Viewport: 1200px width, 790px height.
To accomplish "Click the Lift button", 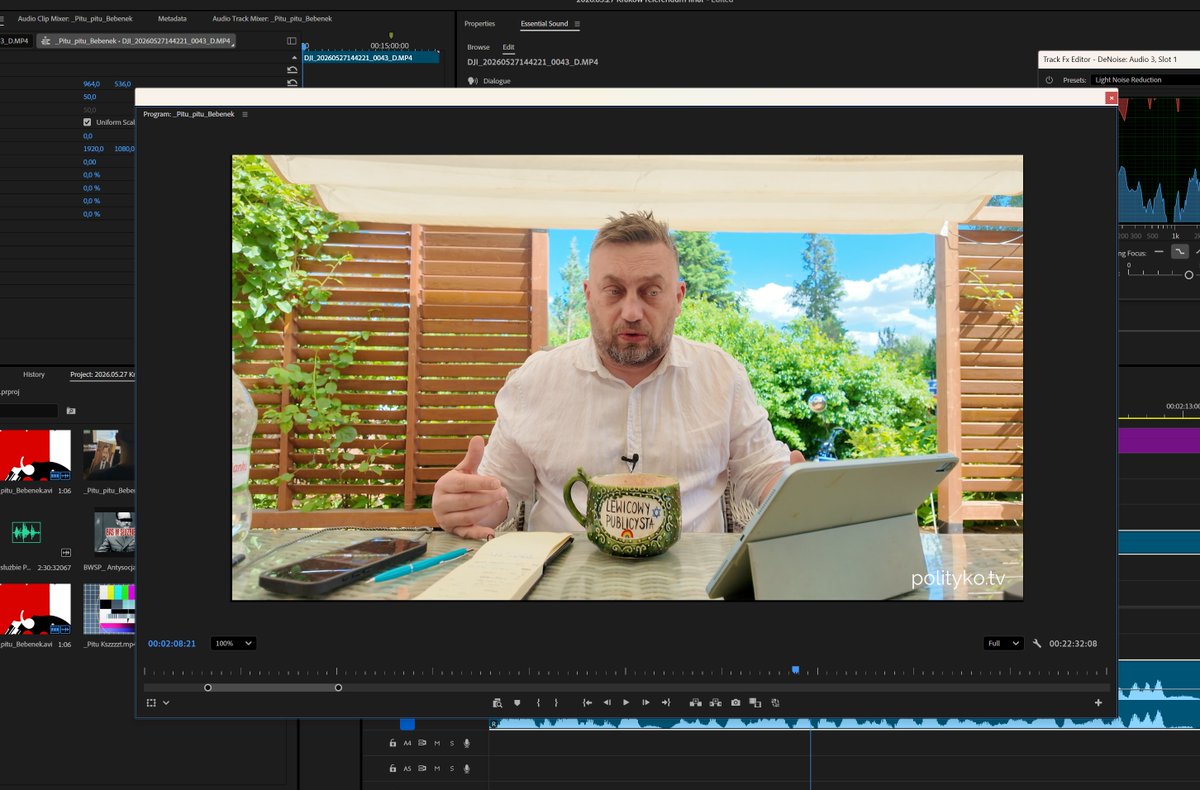I will click(x=695, y=703).
